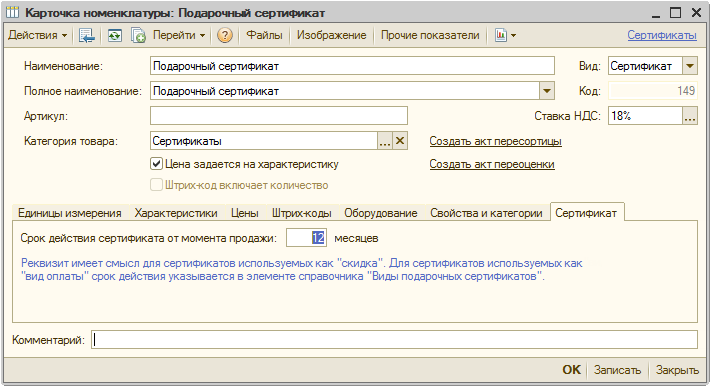710x386 pixels.
Task: Click the green reread refresh icon
Action: coord(115,35)
